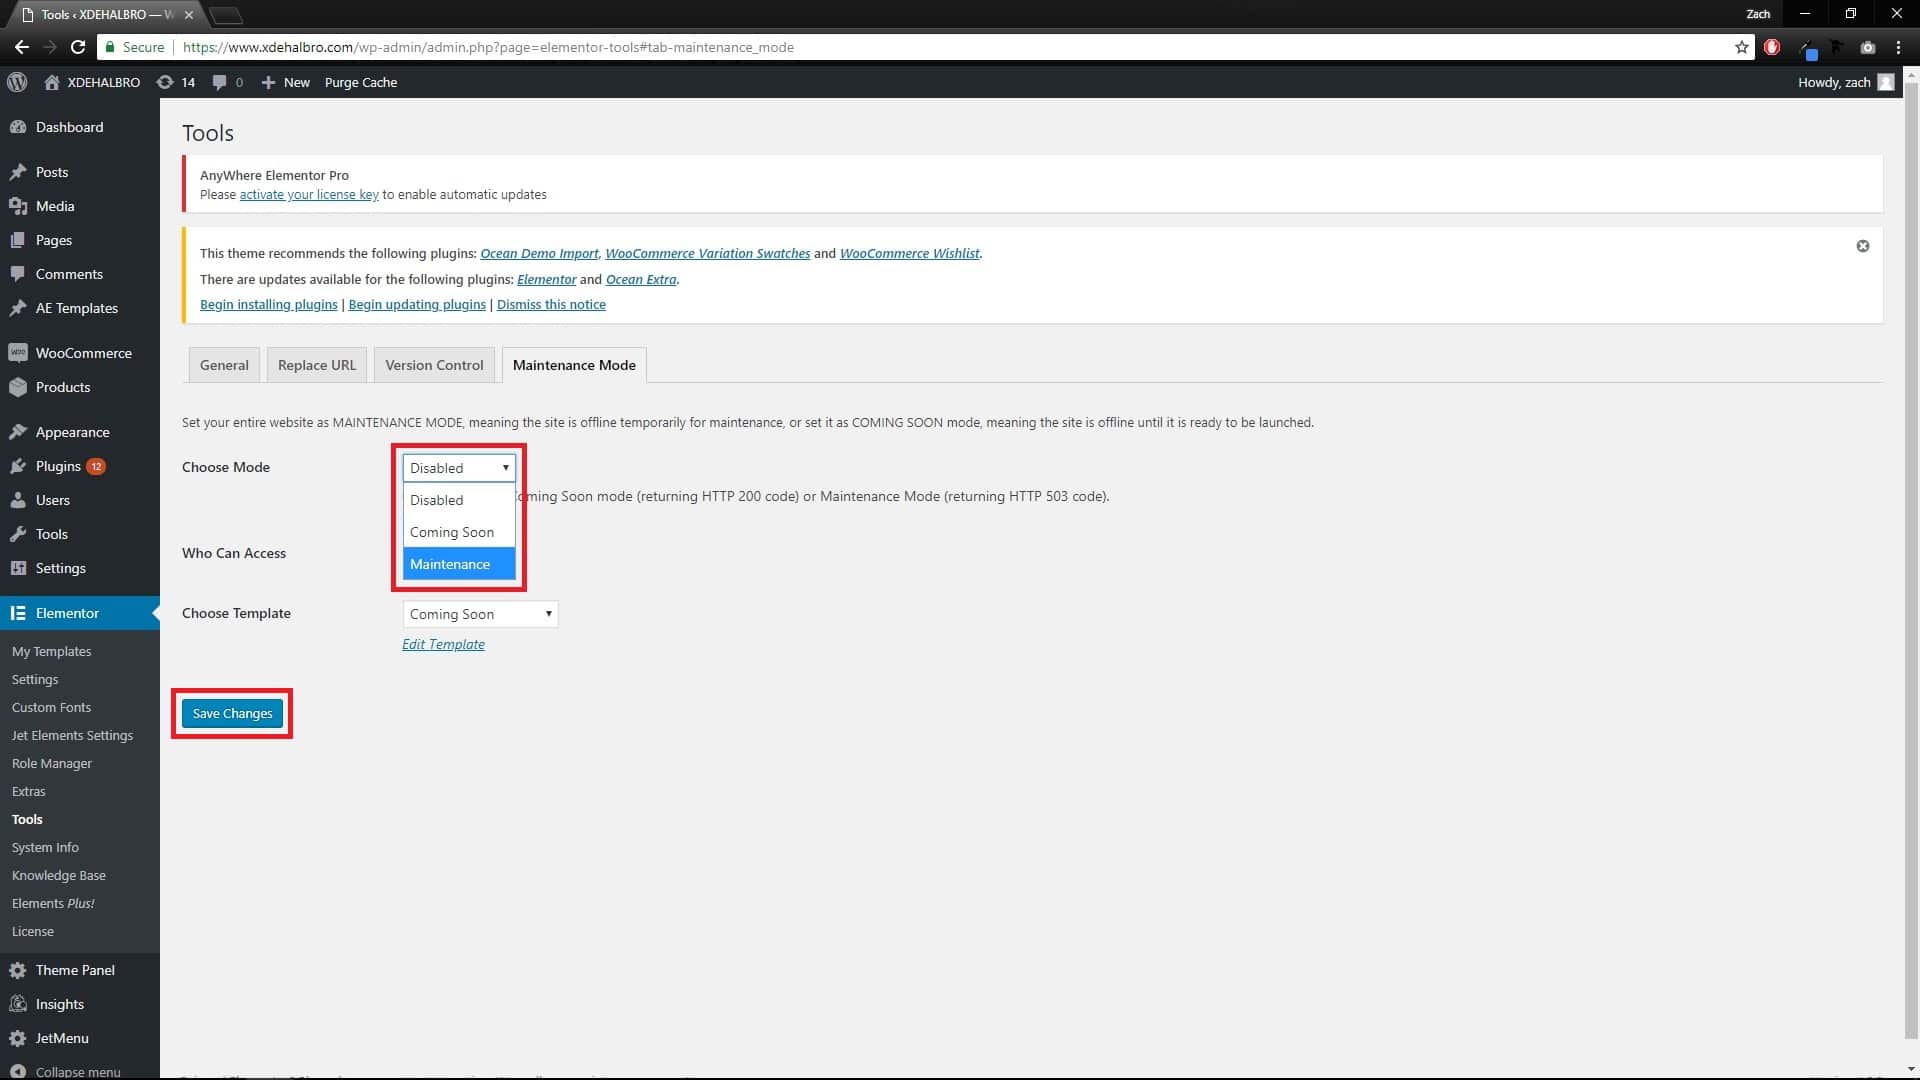Click the WordPress logo in admin bar

coord(17,82)
